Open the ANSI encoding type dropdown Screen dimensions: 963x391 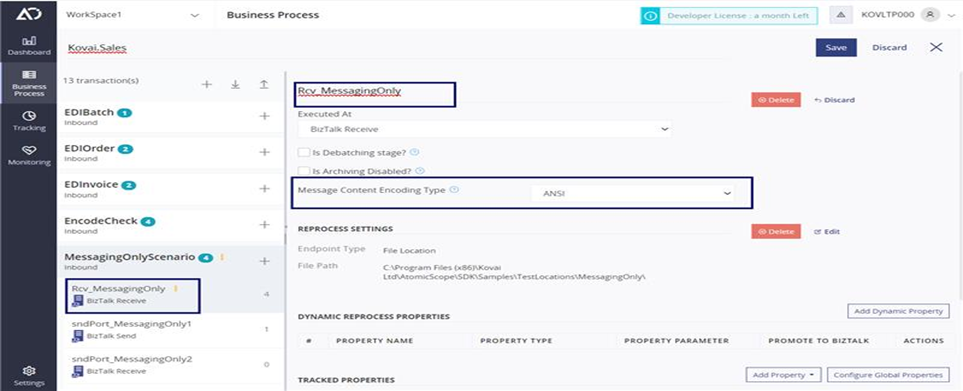click(x=632, y=193)
